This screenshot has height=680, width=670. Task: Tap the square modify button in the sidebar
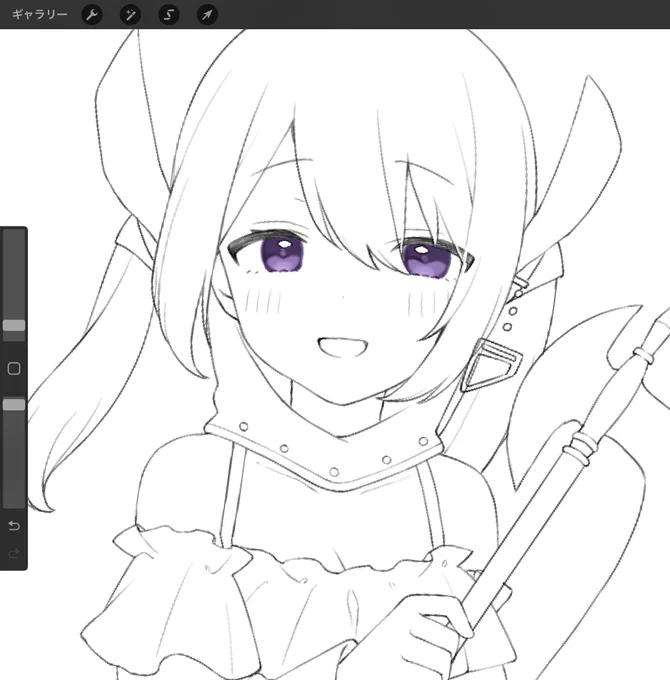pyautogui.click(x=14, y=369)
